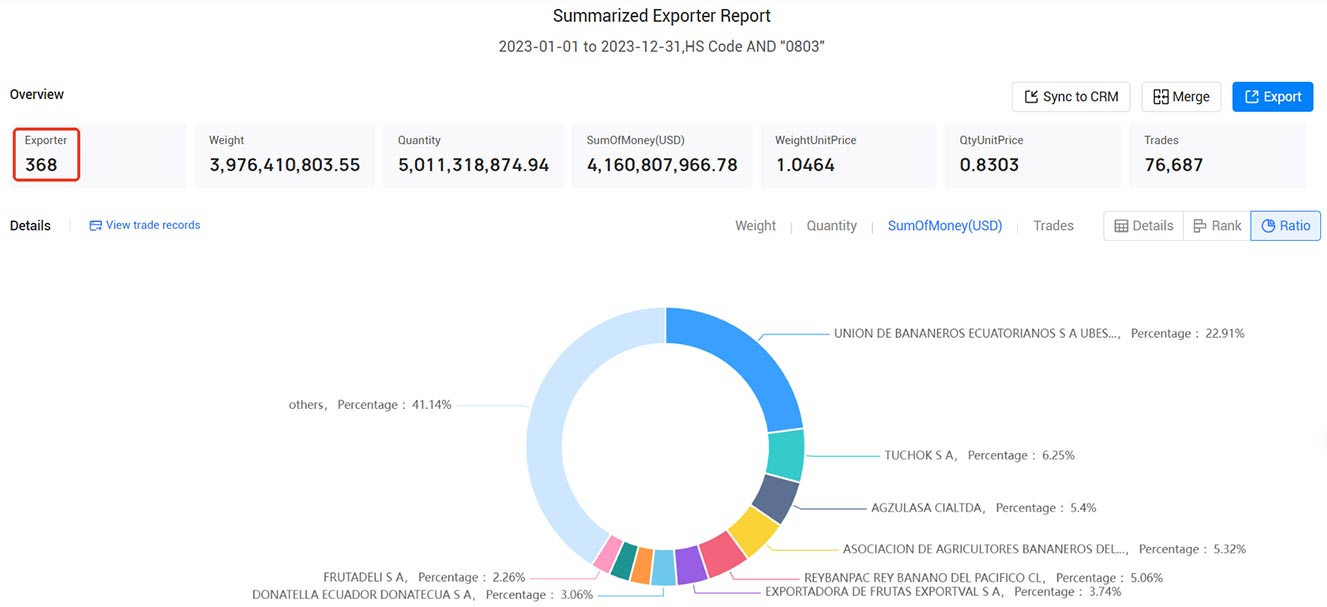Show Rank bar view

coord(1217,226)
